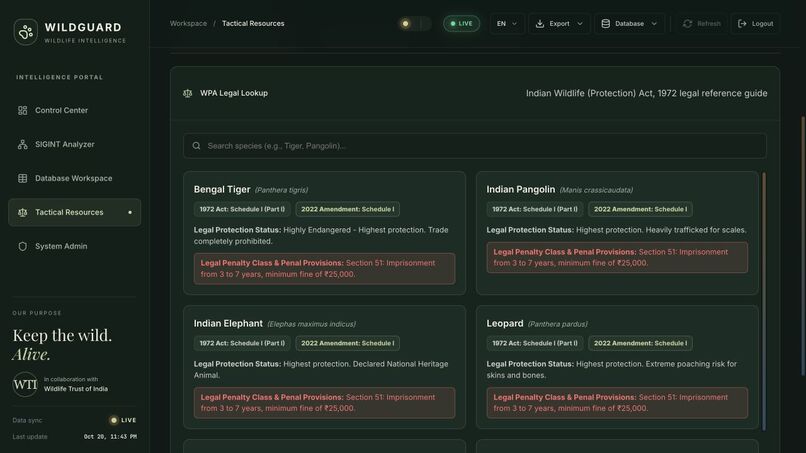Click the Database cylinder icon
This screenshot has width=806, height=453.
click(606, 24)
